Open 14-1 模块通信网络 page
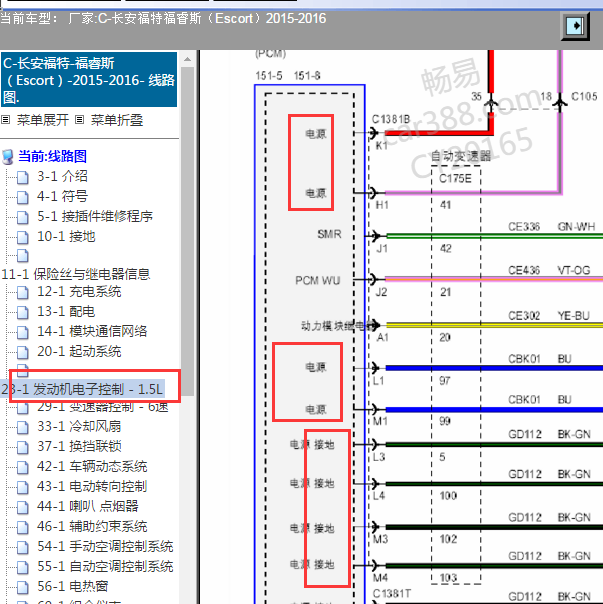The image size is (603, 604). point(92,332)
